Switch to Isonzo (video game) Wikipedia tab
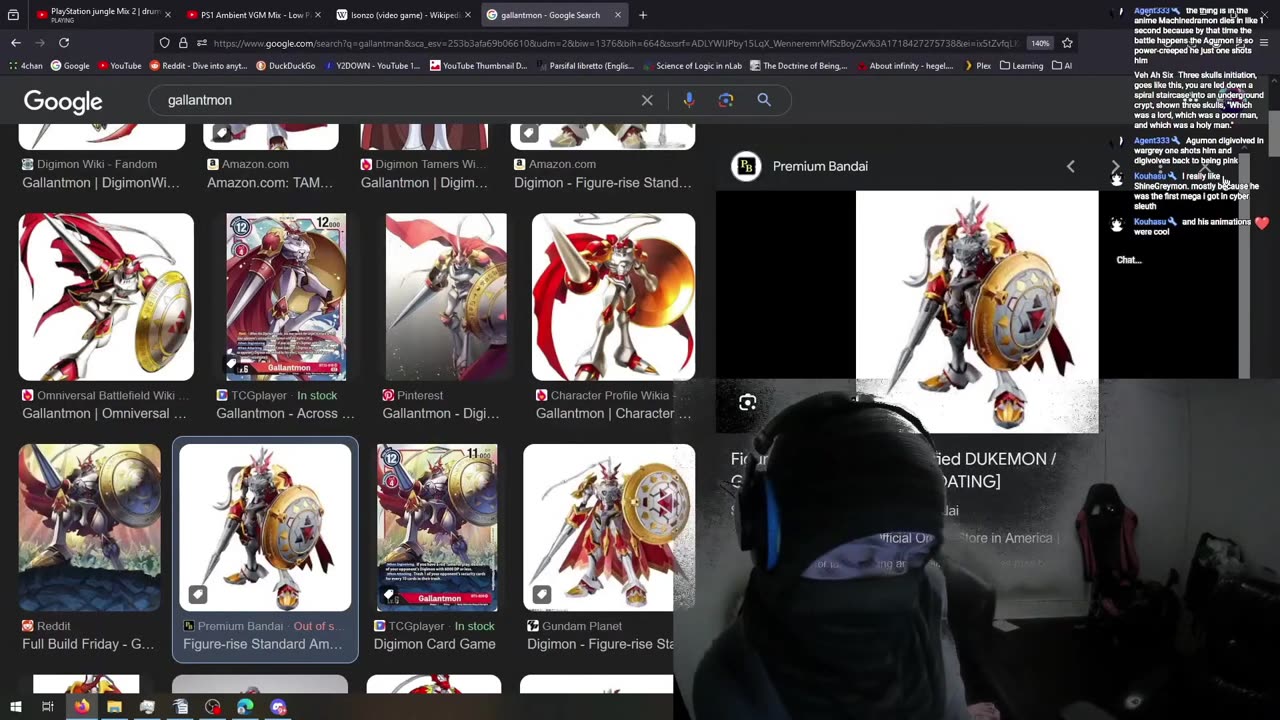This screenshot has height=720, width=1280. point(400,15)
